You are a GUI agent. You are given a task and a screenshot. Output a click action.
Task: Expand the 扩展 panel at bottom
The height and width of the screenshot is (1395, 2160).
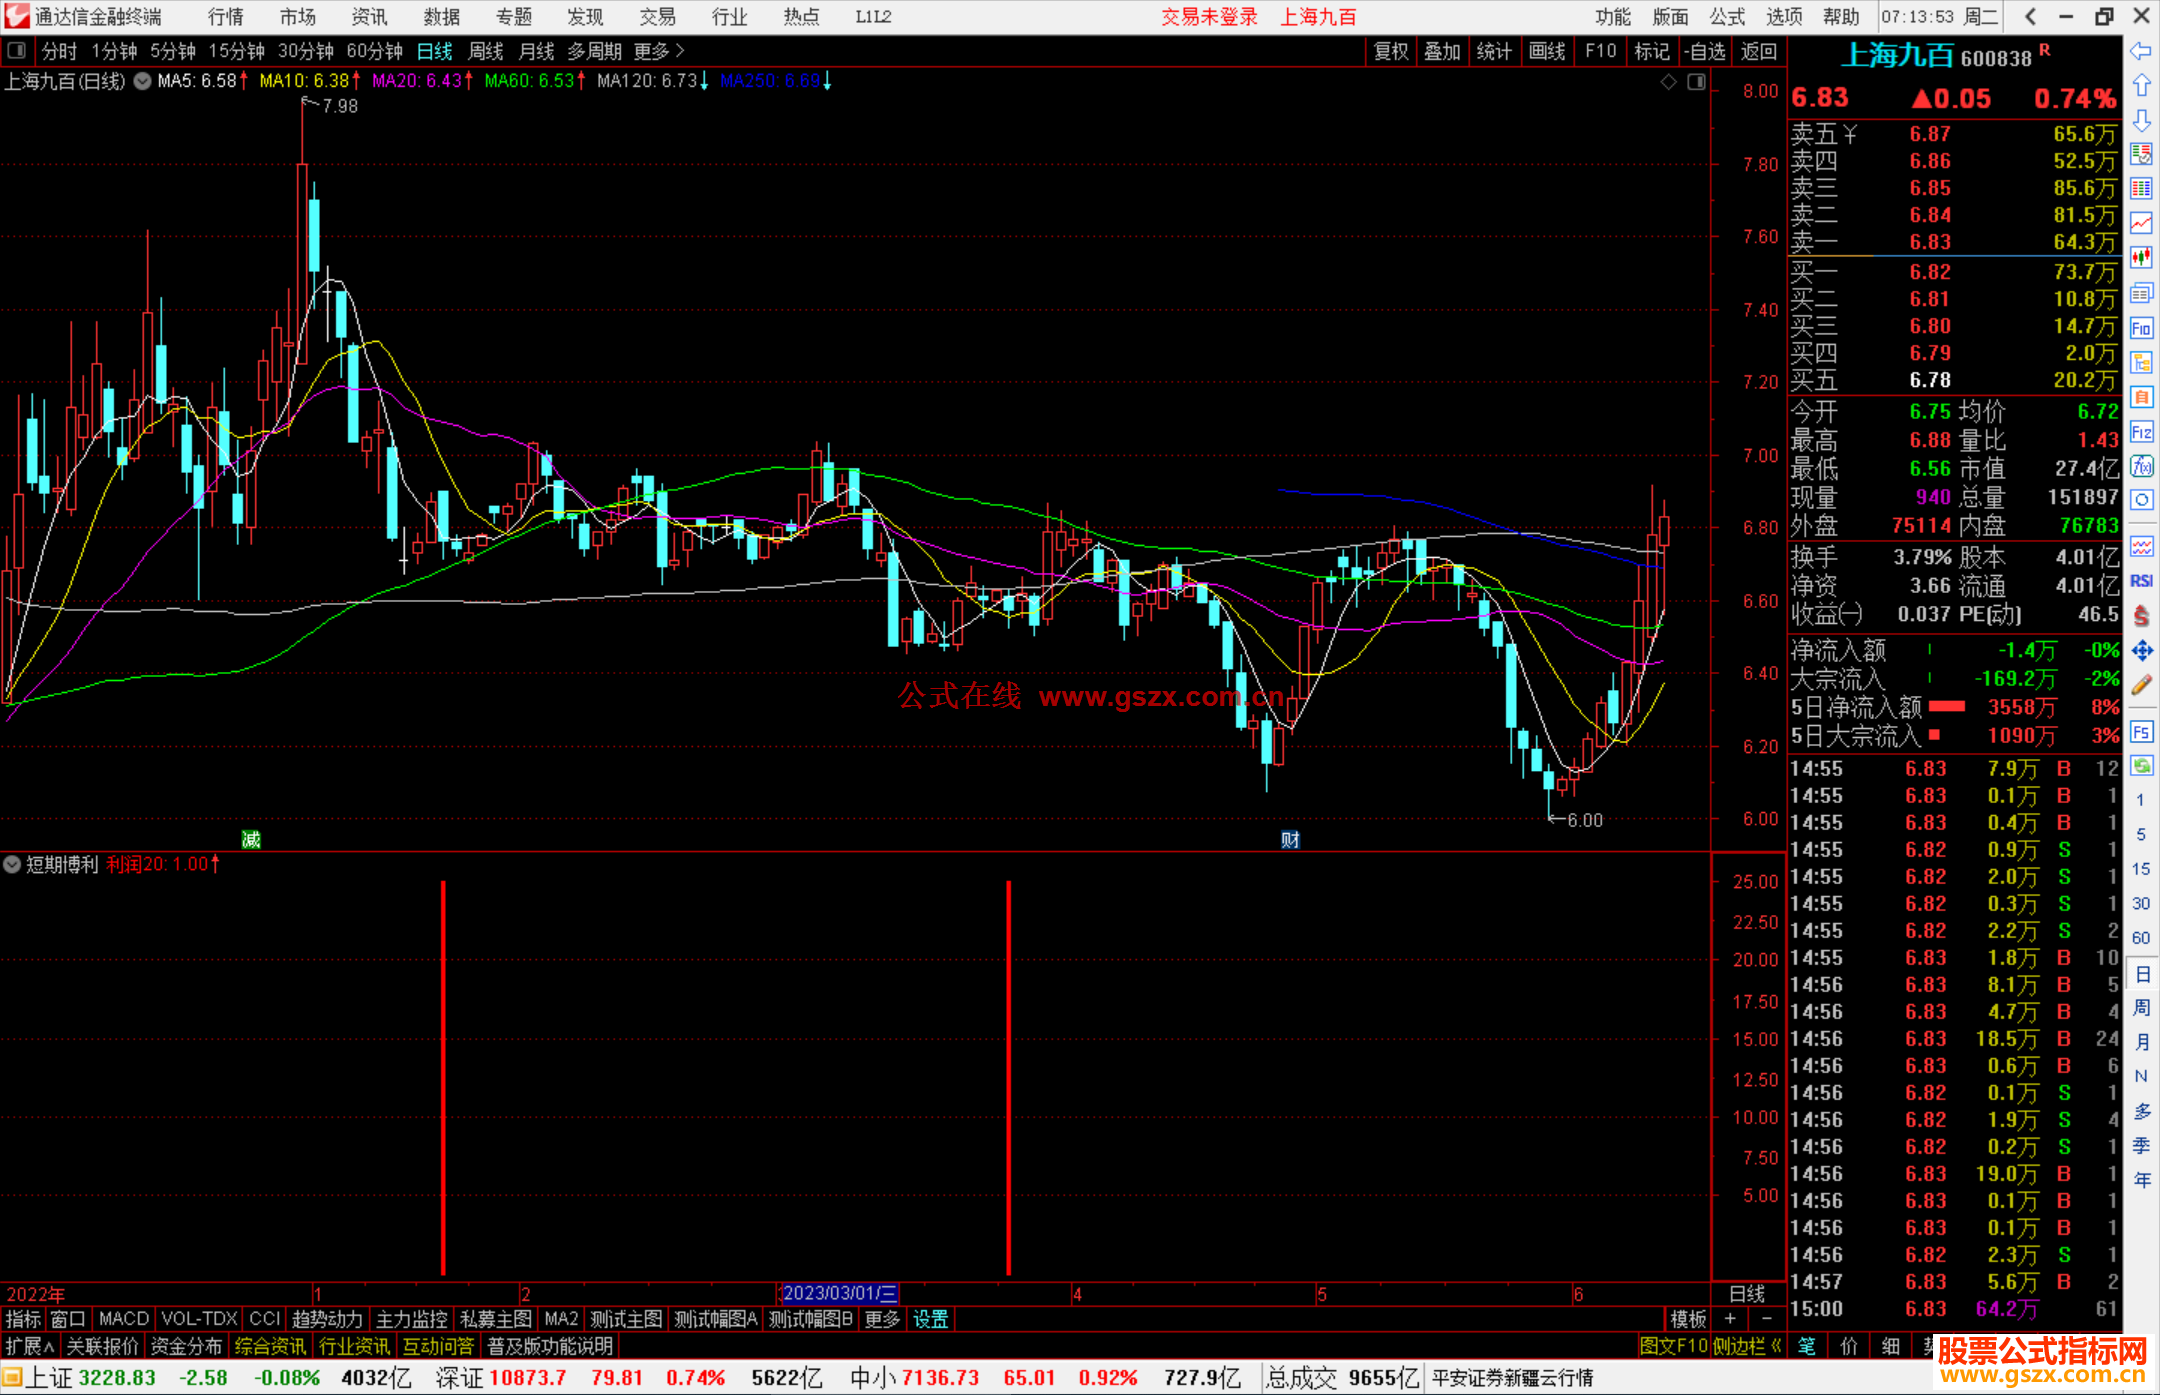29,1346
